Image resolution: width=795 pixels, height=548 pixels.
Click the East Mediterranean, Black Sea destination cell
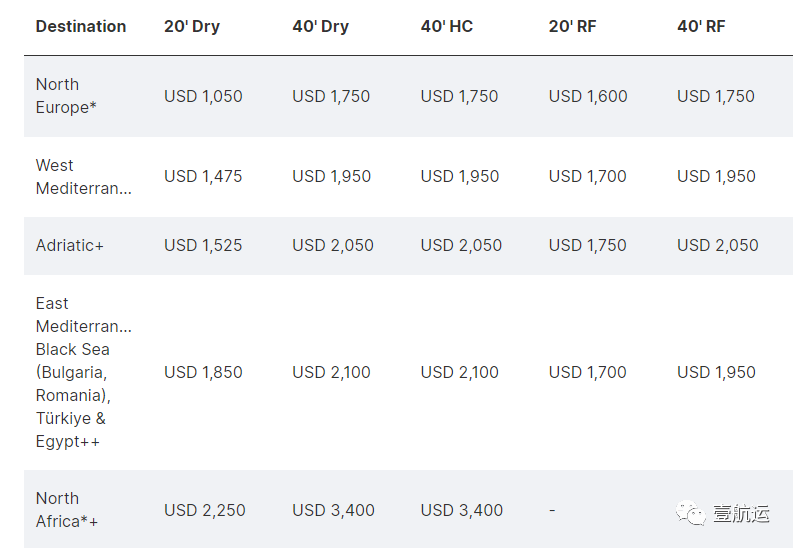click(84, 372)
